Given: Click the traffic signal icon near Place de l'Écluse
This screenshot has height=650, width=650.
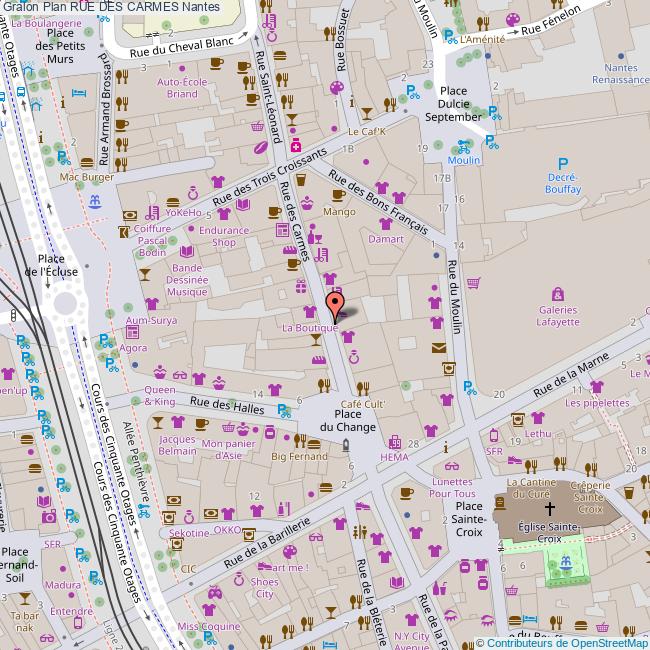Looking at the screenshot, I should (13, 315).
